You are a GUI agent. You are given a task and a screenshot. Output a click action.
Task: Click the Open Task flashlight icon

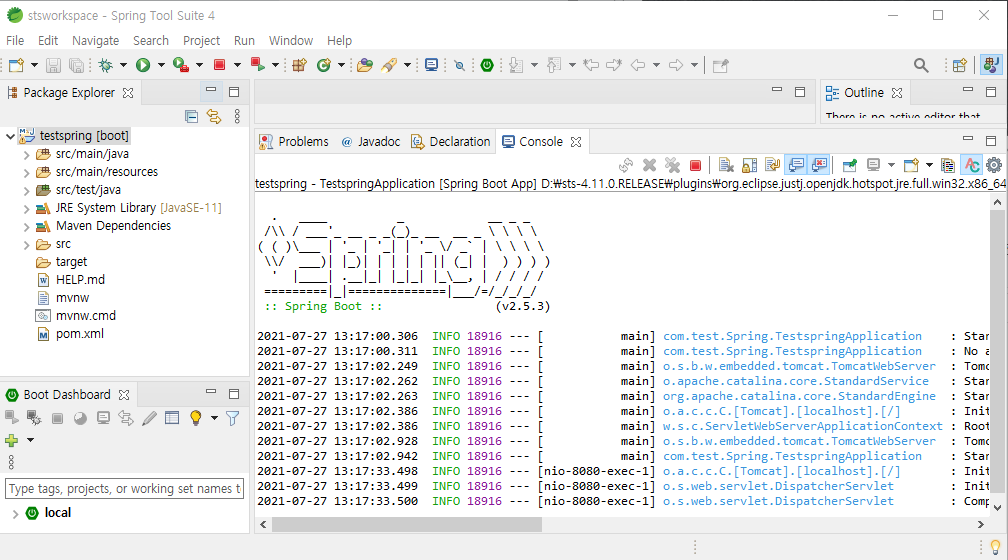(389, 65)
